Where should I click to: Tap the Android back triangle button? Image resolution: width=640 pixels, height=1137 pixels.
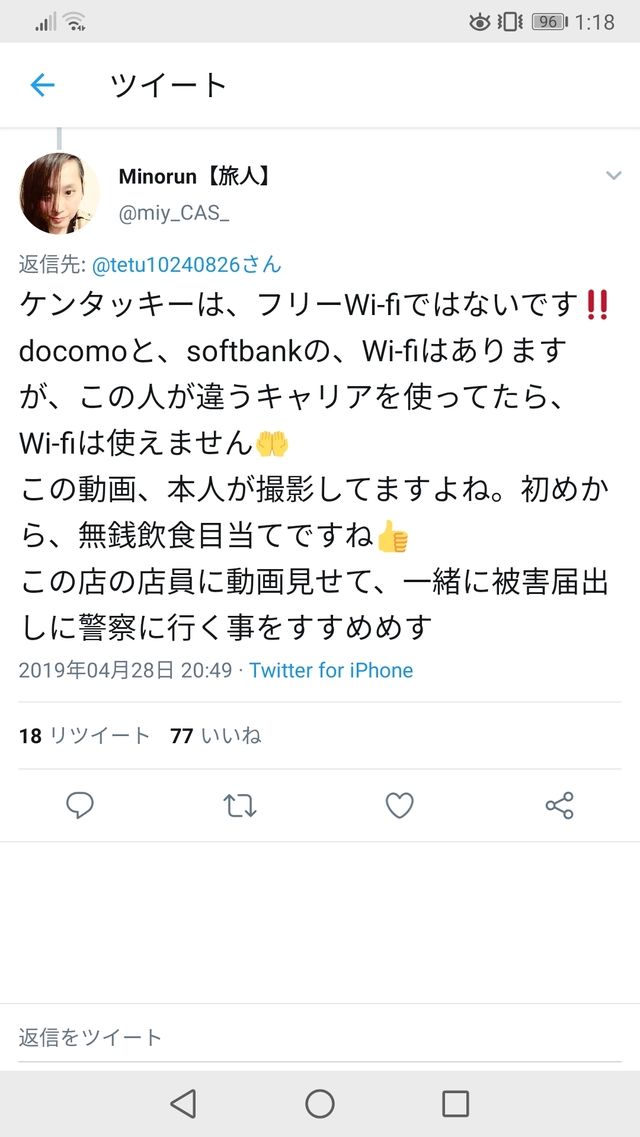tap(183, 1104)
